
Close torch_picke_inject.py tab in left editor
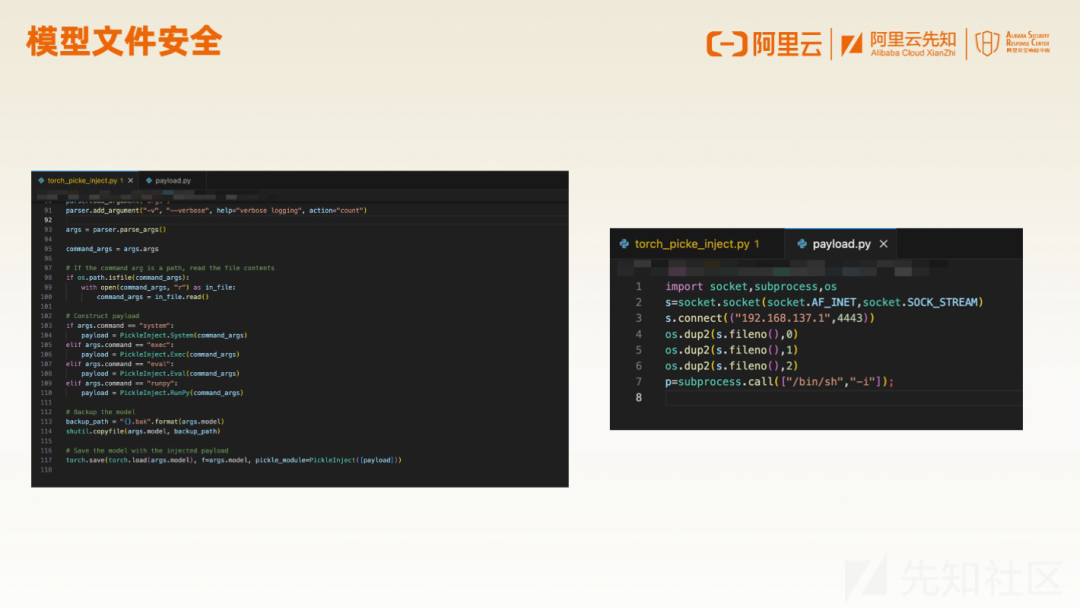(x=130, y=180)
